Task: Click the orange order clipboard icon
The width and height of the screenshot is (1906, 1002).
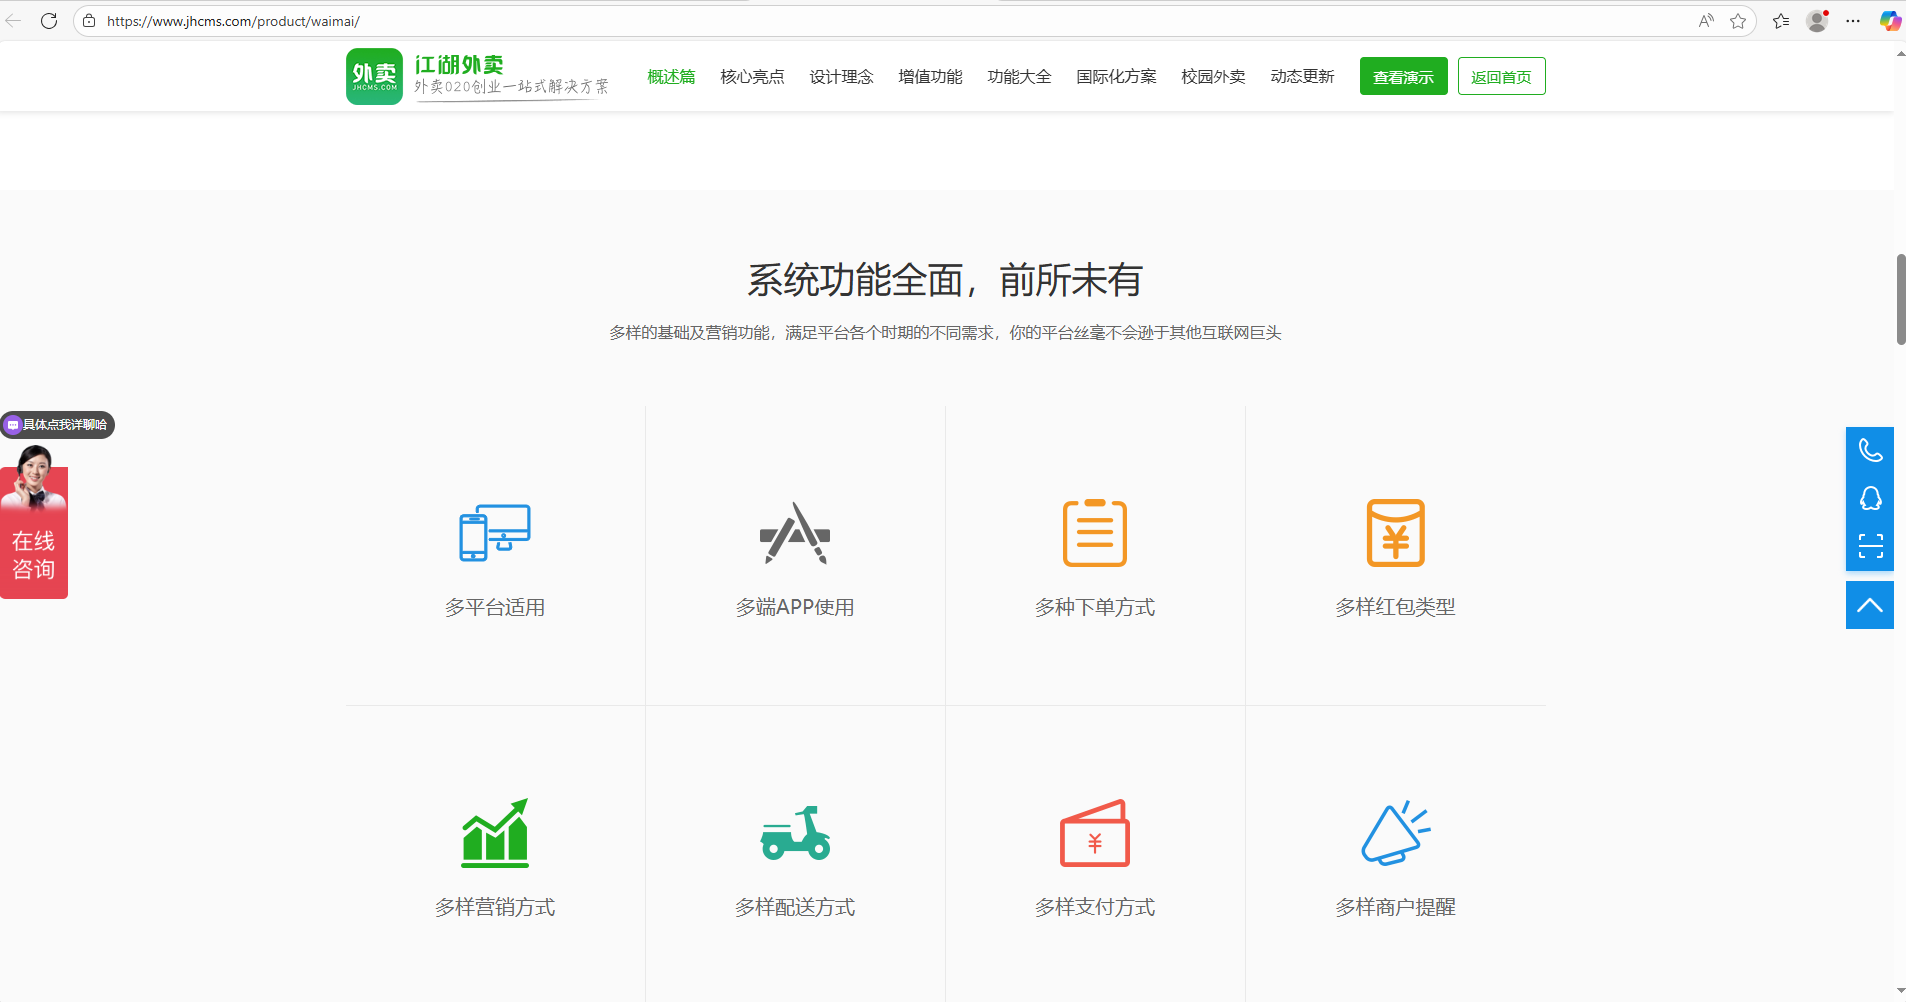Action: (1094, 533)
